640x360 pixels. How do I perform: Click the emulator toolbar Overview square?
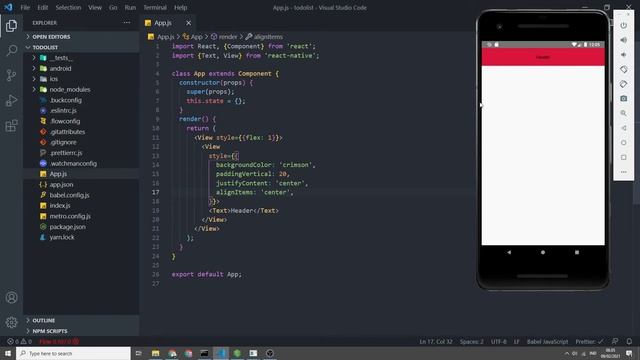point(623,158)
